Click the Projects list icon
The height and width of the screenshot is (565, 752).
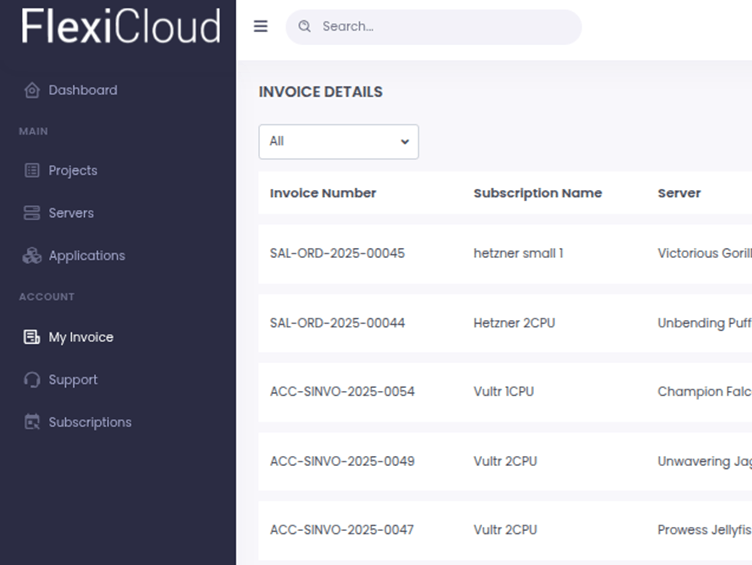tap(31, 171)
